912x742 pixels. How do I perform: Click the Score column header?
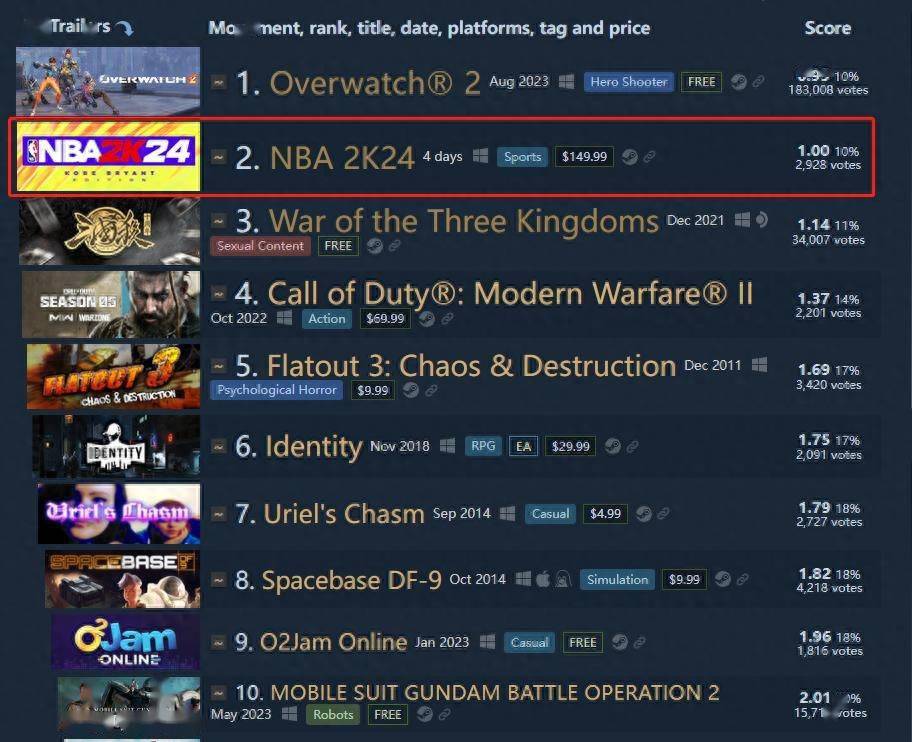(828, 28)
